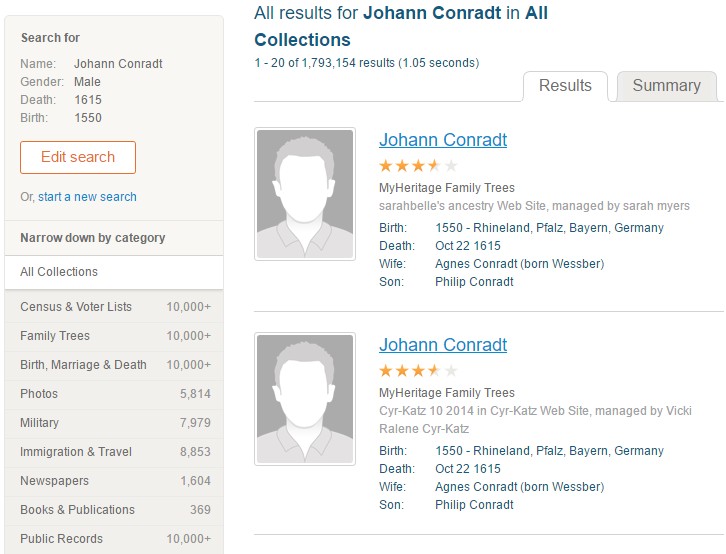Open the second Johann Conradt result link
Viewport: 726px width, 554px height.
pyautogui.click(x=443, y=345)
